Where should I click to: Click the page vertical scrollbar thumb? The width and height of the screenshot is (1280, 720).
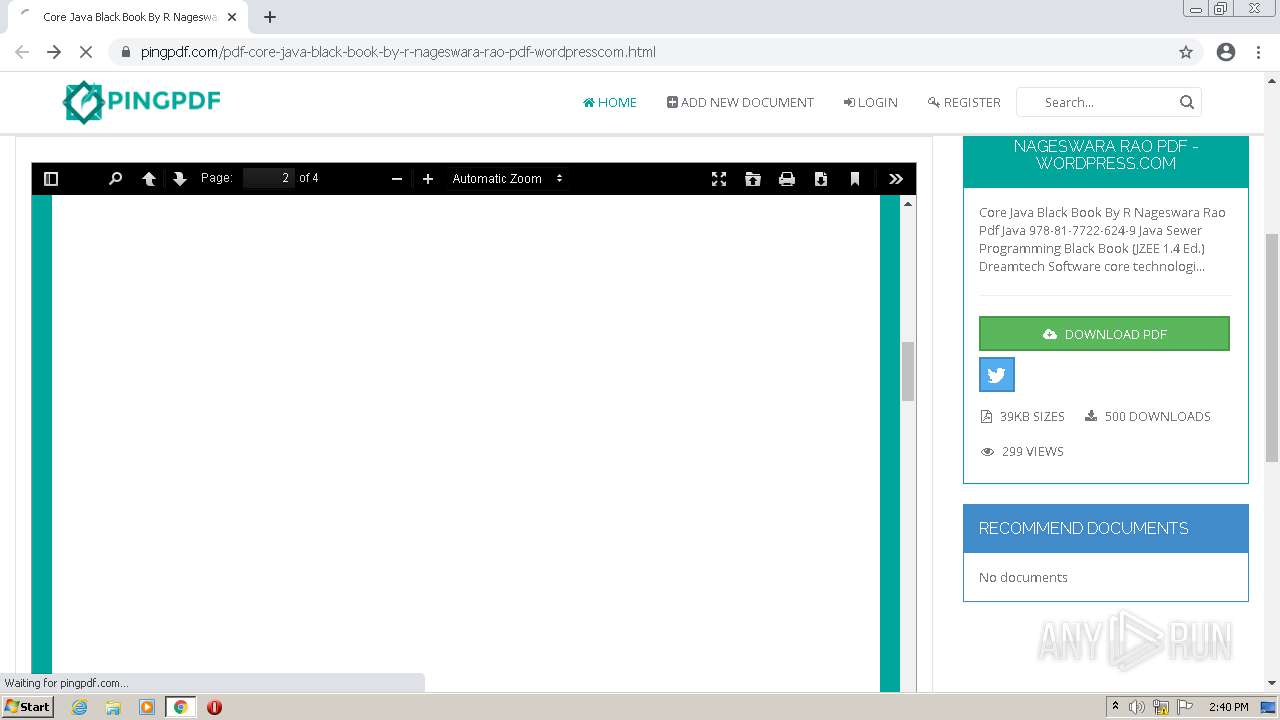(x=1272, y=348)
